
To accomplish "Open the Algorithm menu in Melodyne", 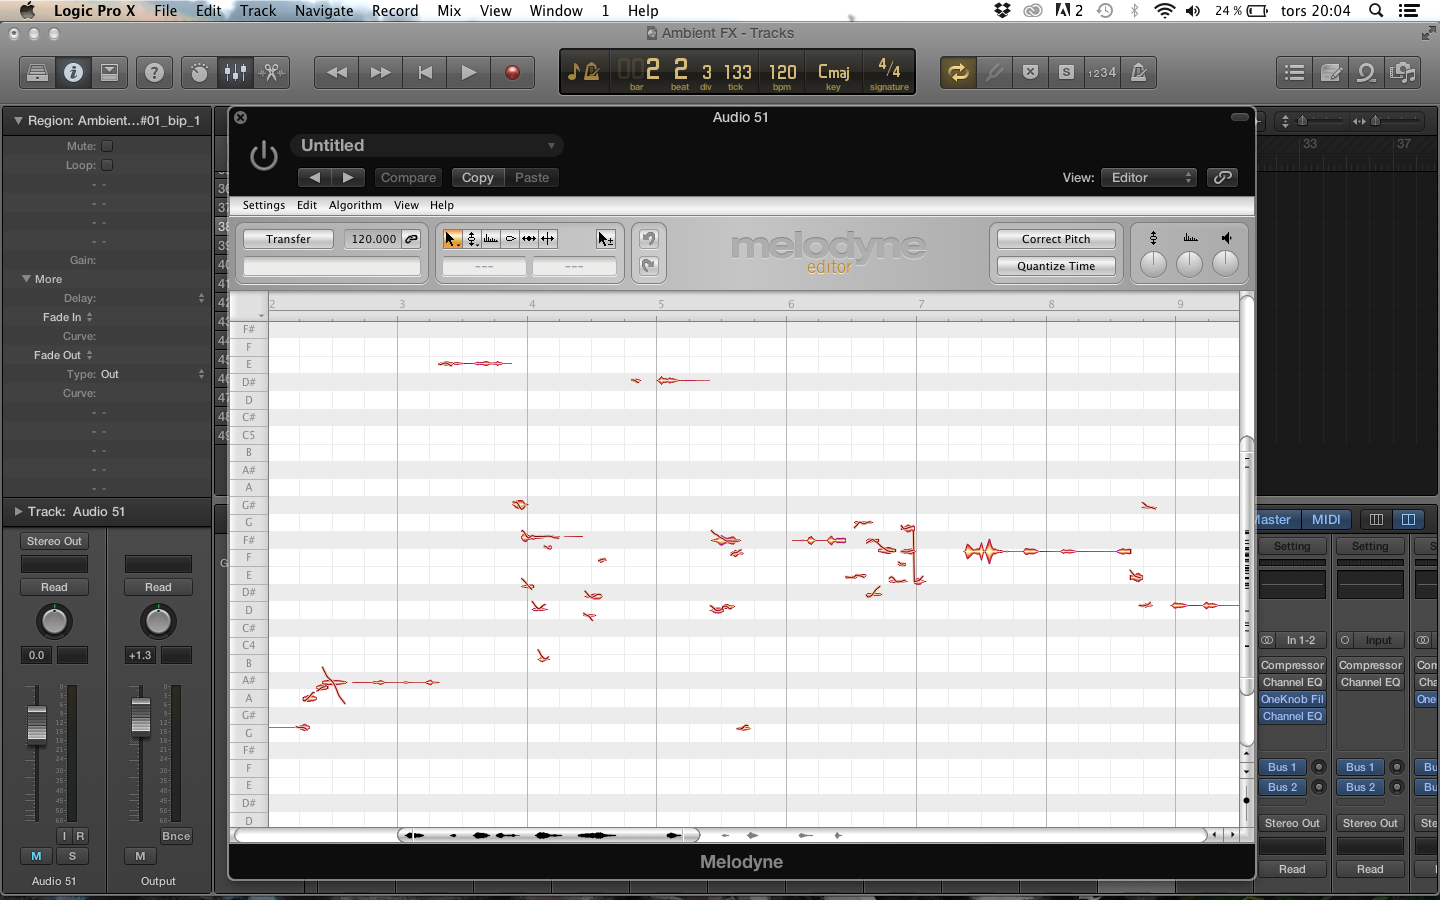I will click(x=355, y=205).
